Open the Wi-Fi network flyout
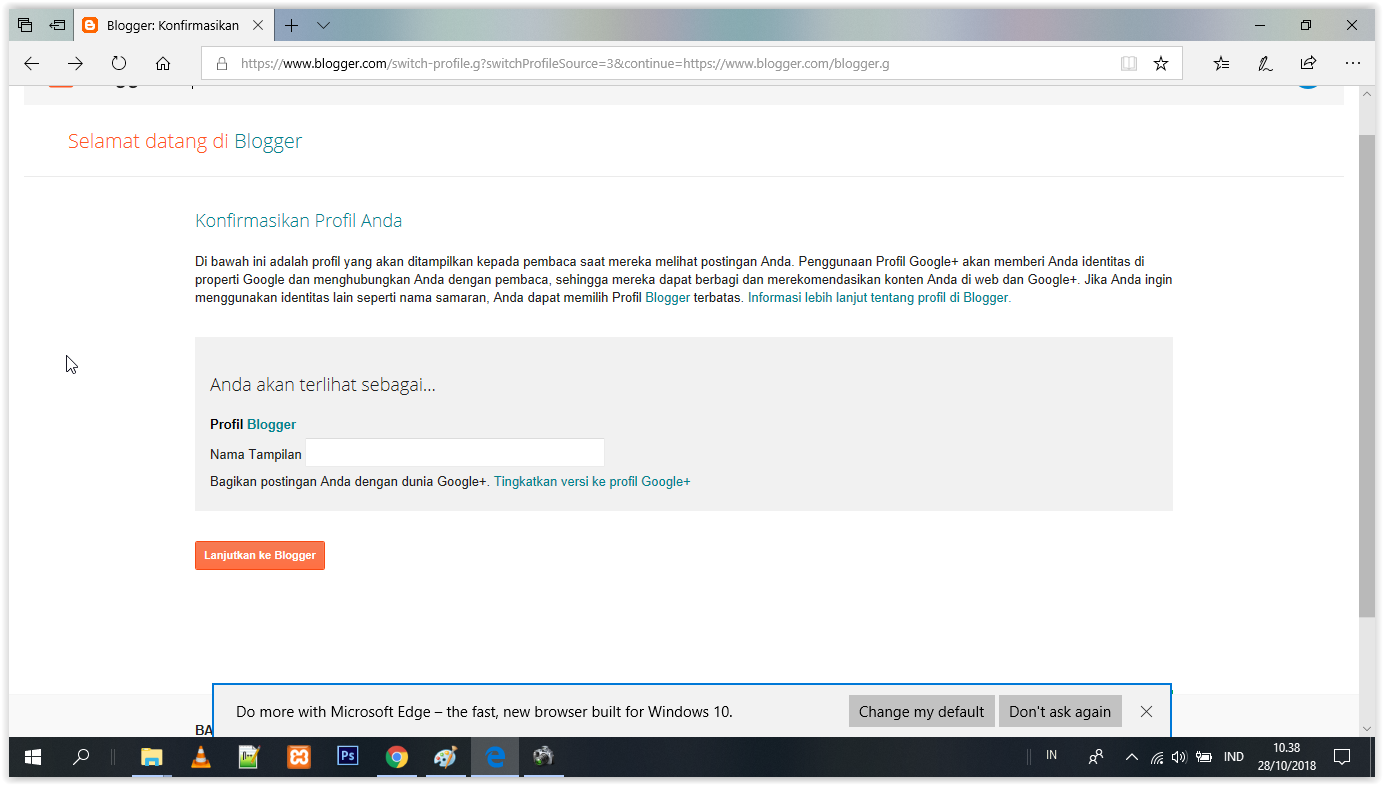 [1157, 758]
